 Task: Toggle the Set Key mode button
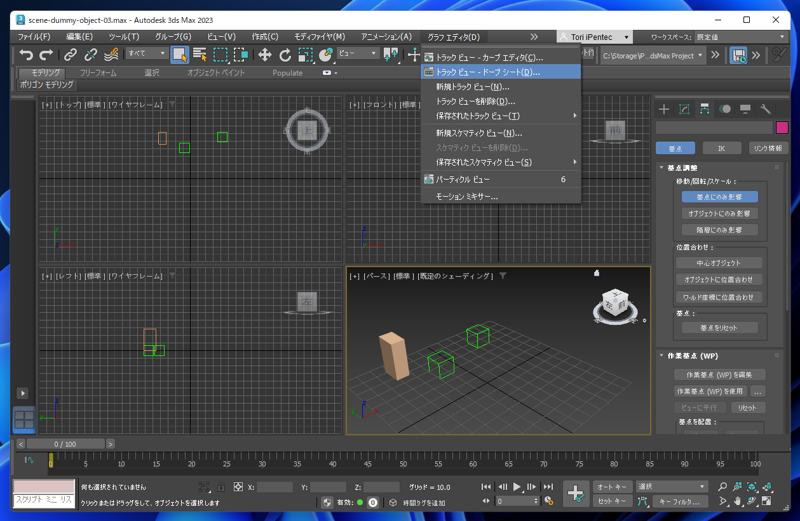(x=612, y=501)
